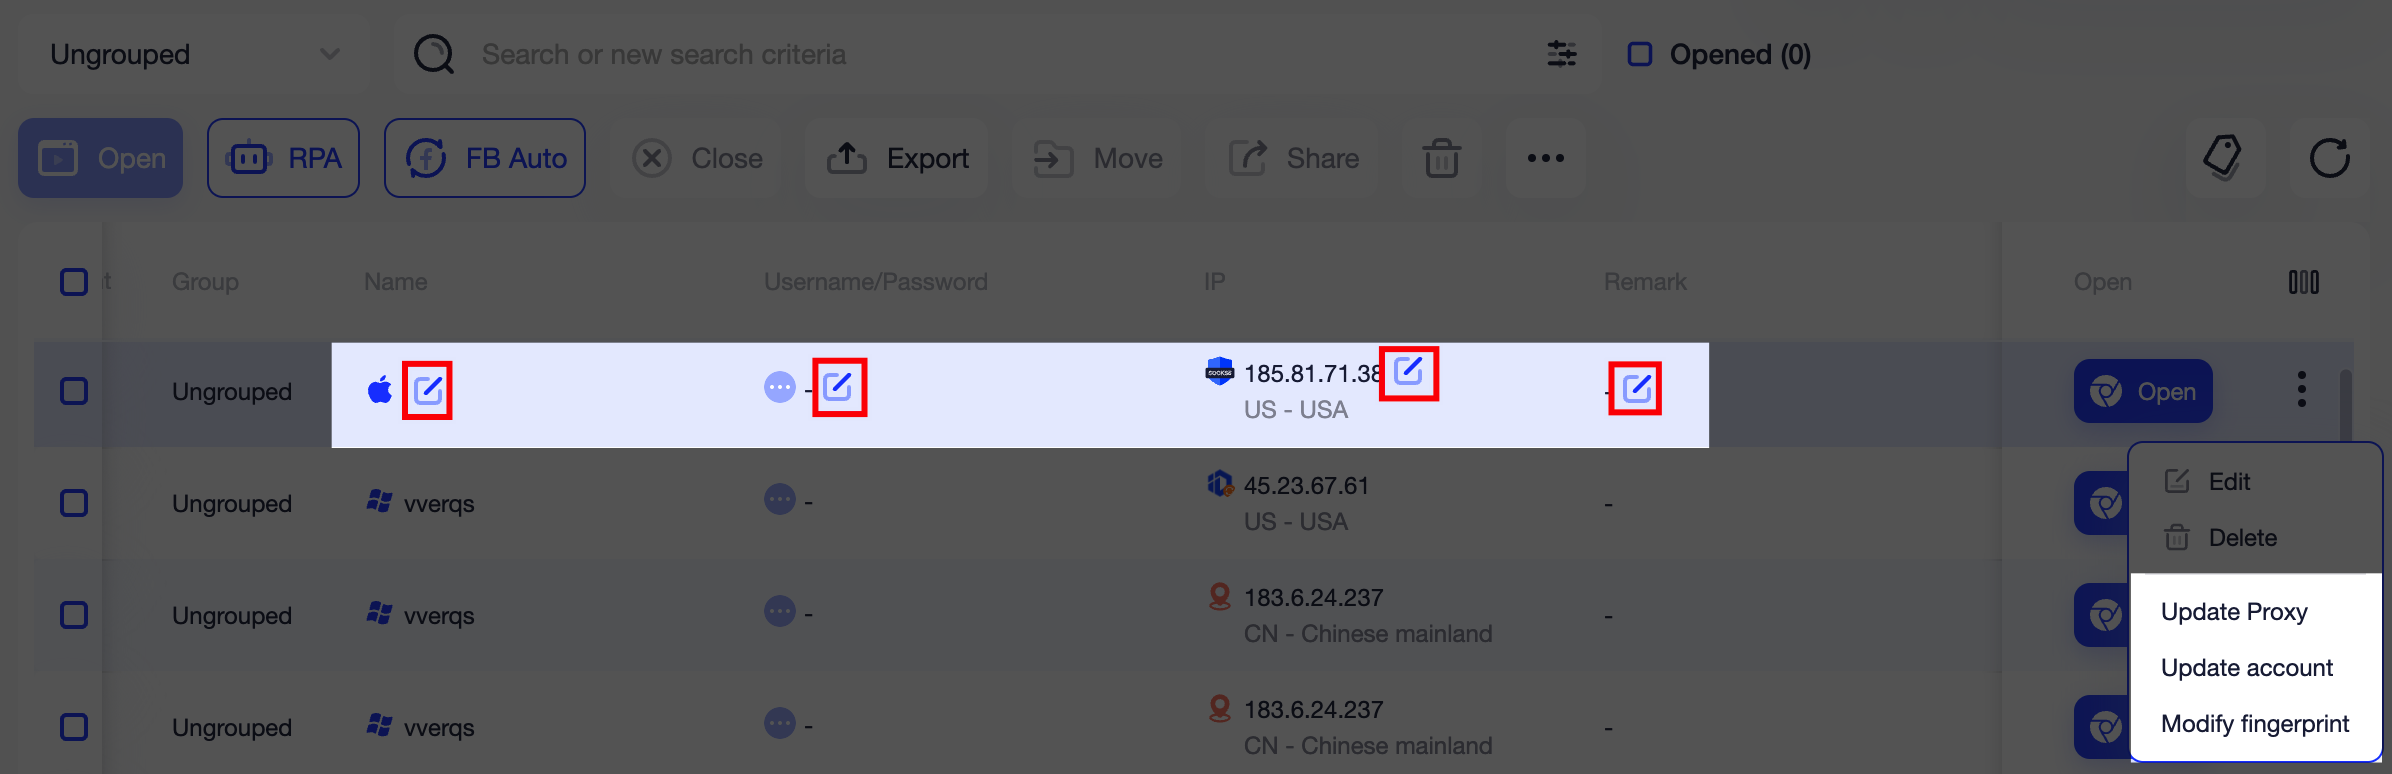
Task: Refresh the profile list
Action: (x=2330, y=157)
